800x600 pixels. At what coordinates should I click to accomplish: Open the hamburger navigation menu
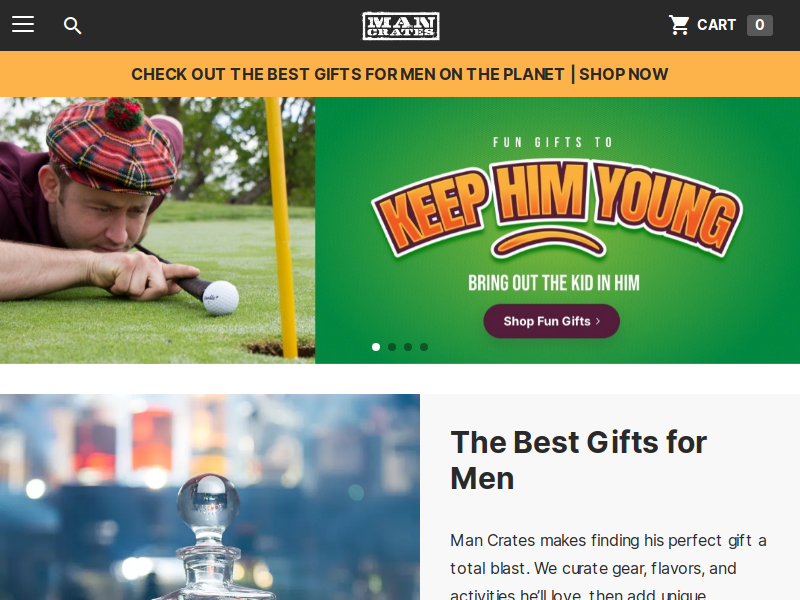tap(23, 24)
